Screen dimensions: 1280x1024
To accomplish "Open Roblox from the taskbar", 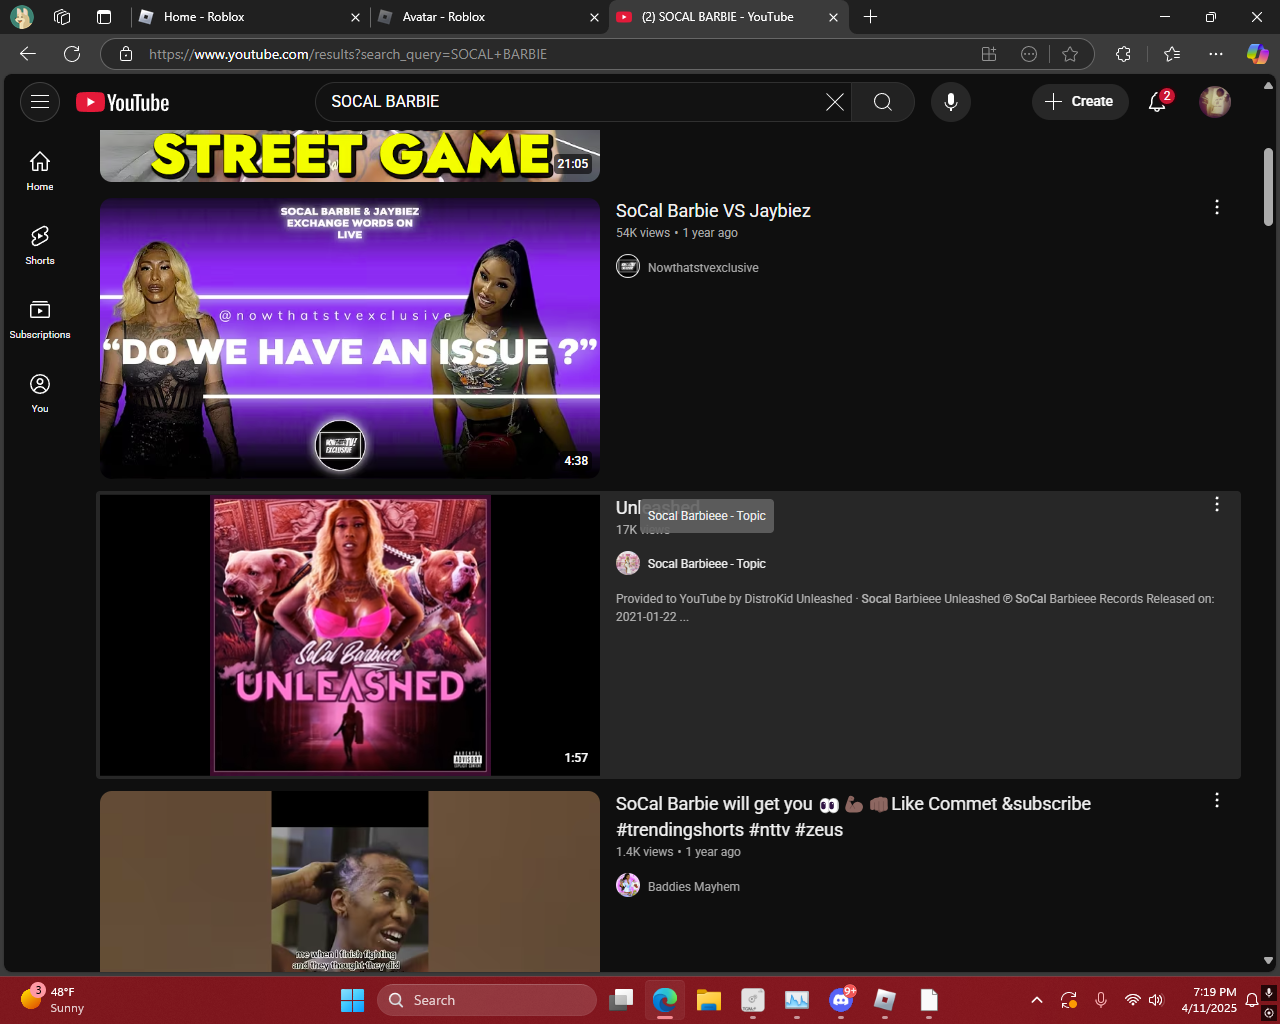I will 885,1000.
